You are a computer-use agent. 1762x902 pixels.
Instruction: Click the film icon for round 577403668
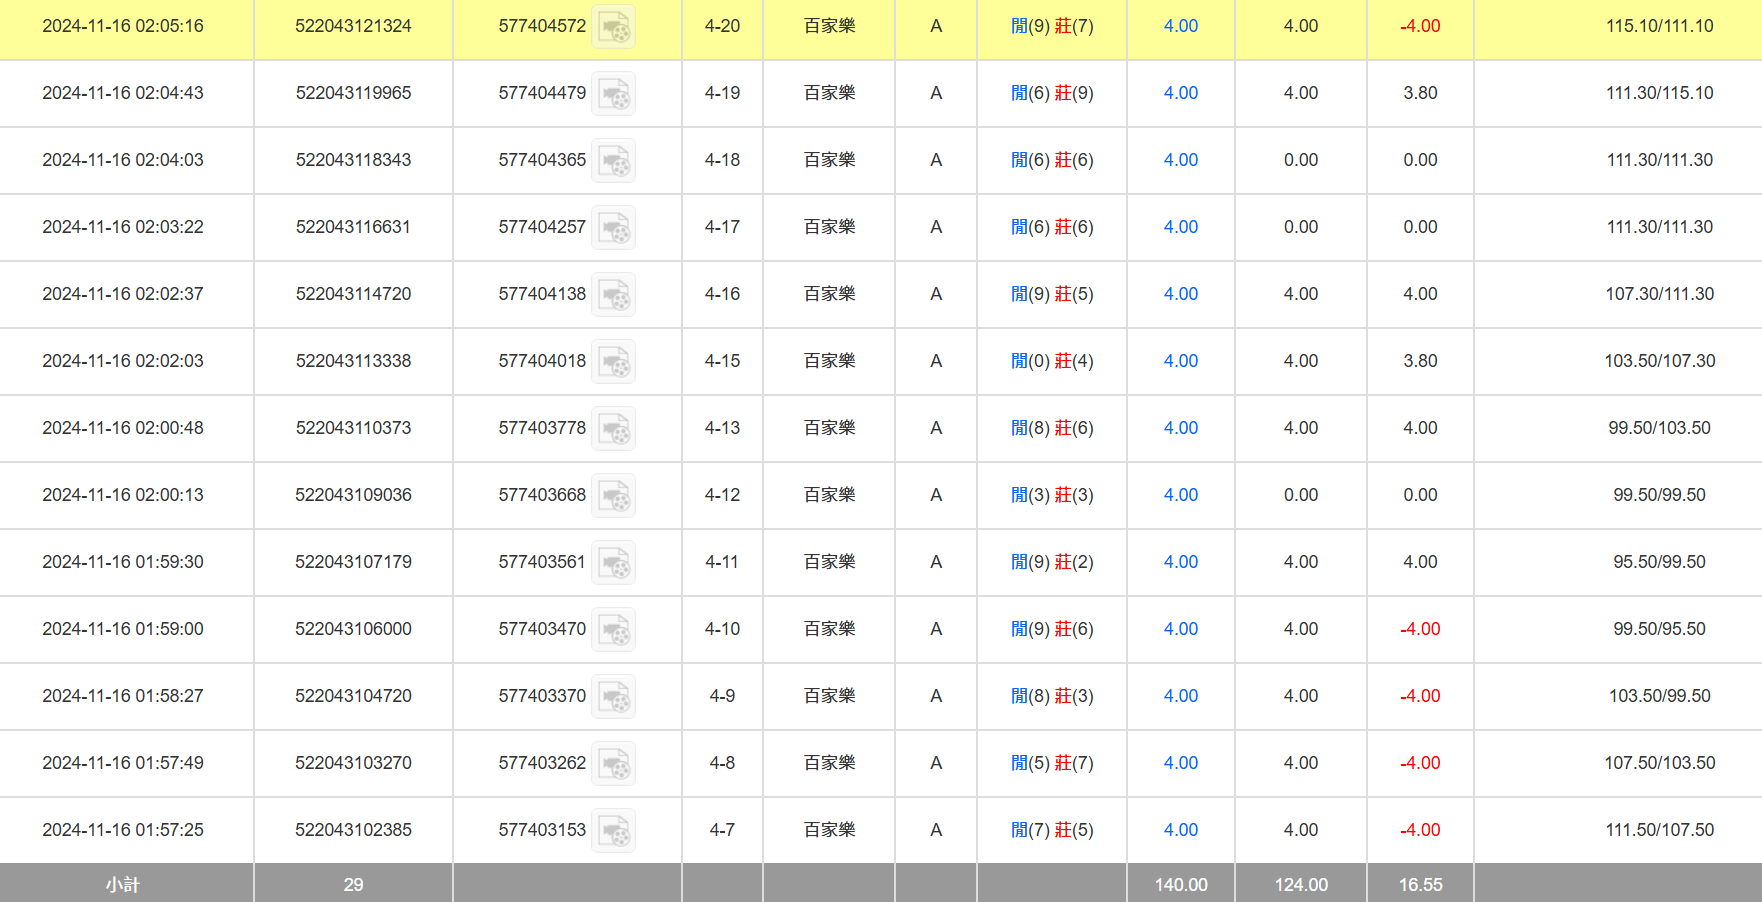[613, 496]
